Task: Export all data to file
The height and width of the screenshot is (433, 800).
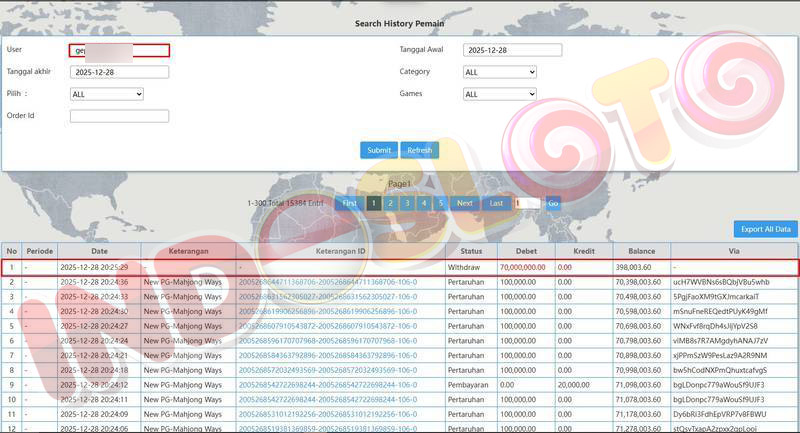Action: (765, 229)
